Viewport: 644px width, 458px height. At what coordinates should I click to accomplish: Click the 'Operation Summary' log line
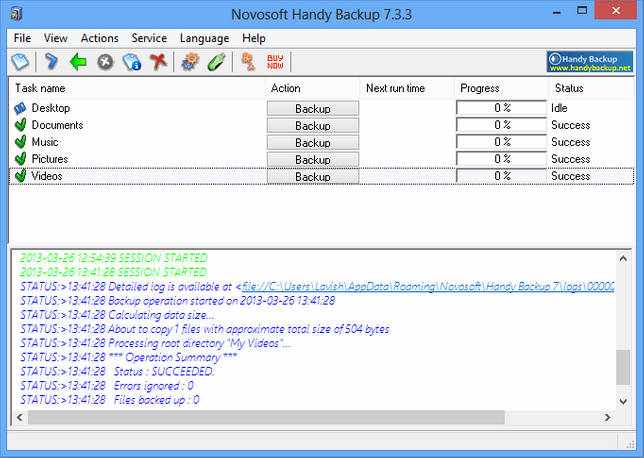129,357
